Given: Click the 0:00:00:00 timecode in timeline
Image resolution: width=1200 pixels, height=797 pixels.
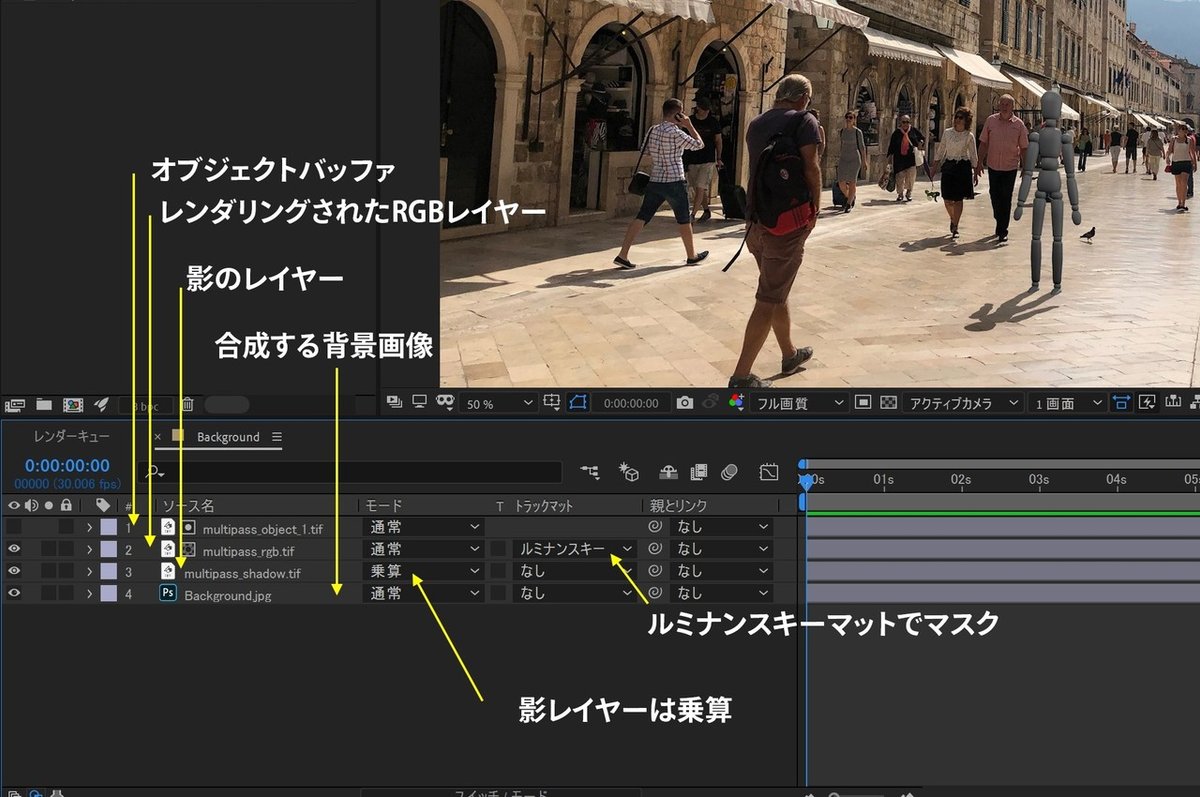Looking at the screenshot, I should click(67, 466).
